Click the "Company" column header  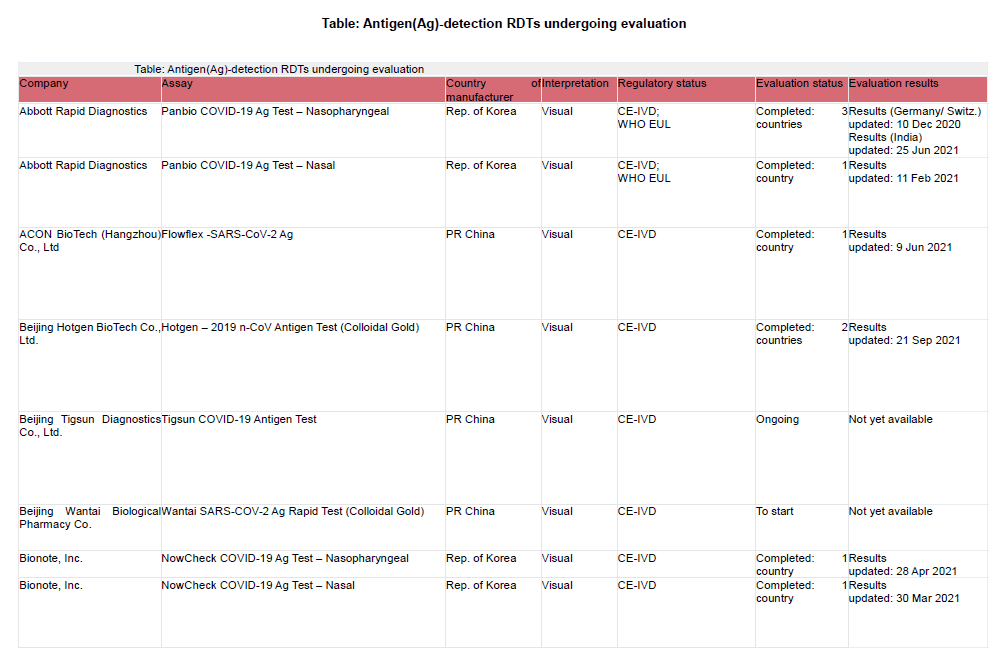click(x=44, y=84)
